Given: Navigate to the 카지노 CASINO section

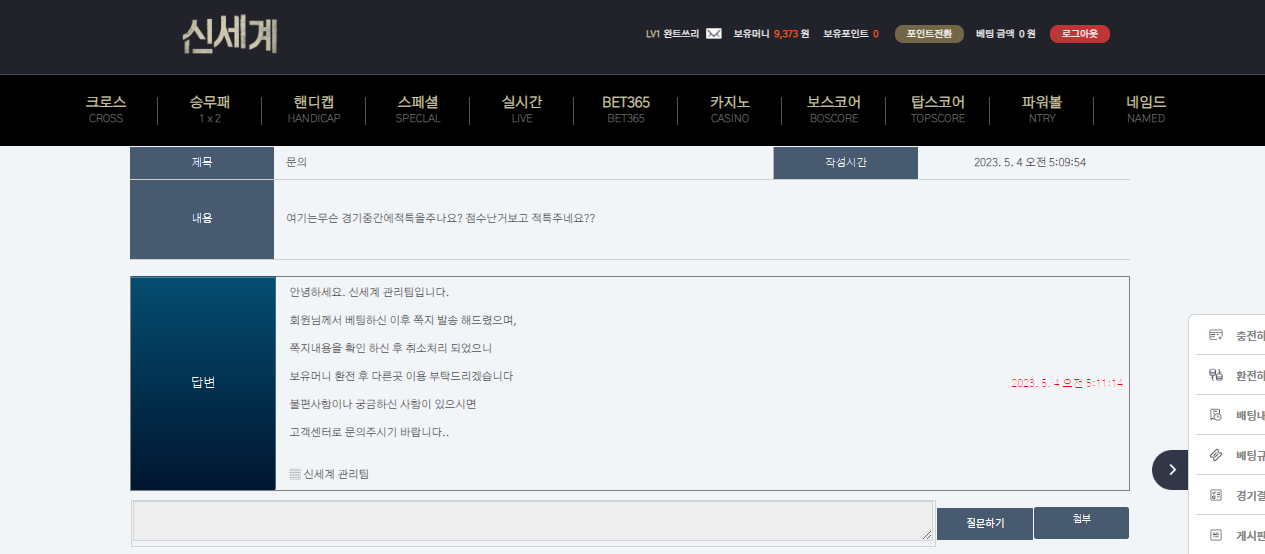Looking at the screenshot, I should click(729, 109).
